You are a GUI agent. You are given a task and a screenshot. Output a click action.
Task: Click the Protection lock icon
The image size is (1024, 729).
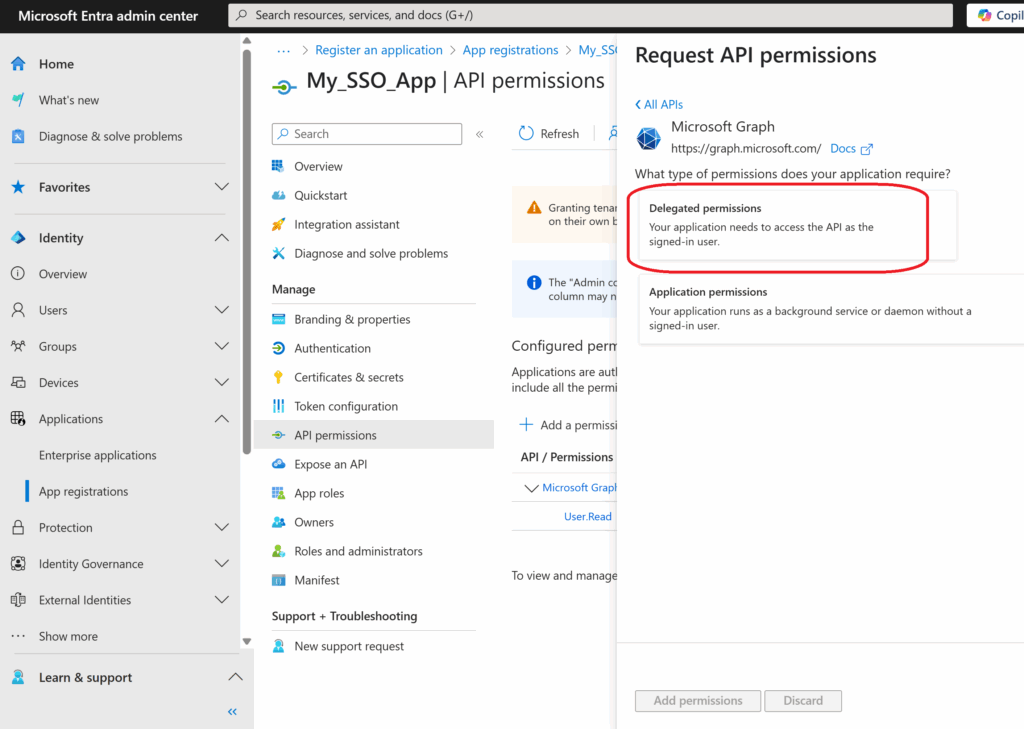18,527
